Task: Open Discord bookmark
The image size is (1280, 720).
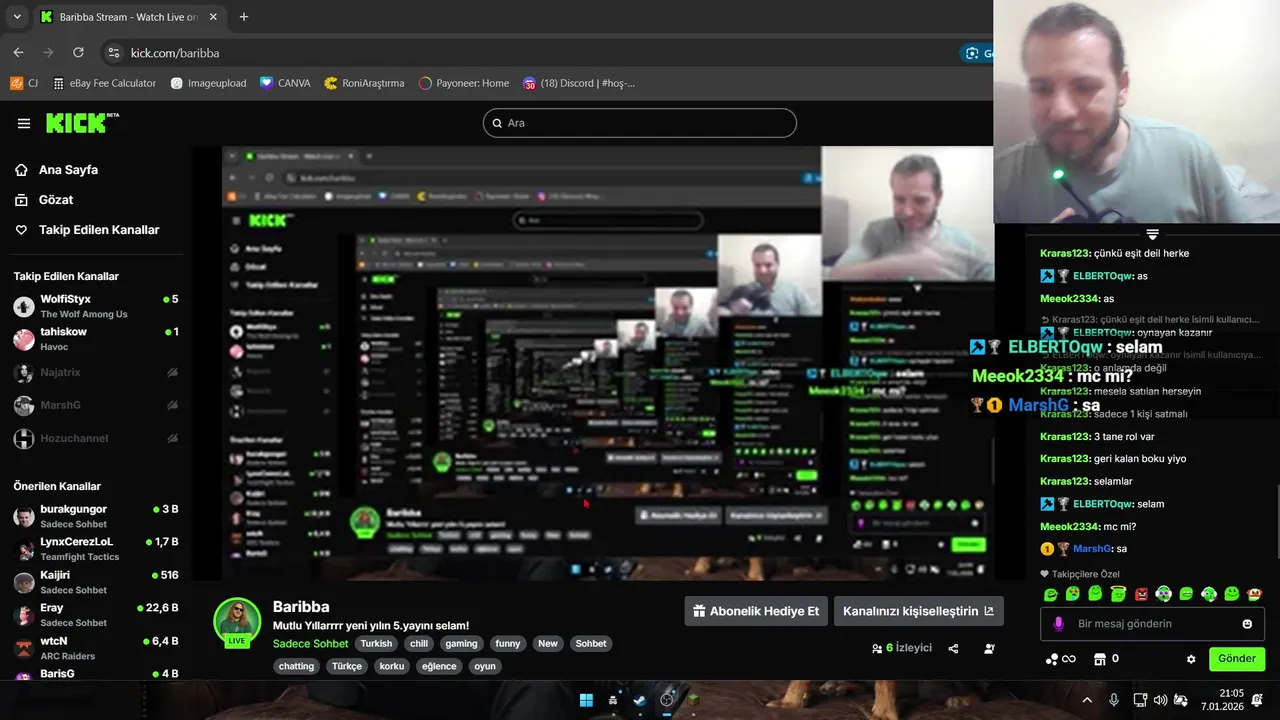Action: [578, 83]
